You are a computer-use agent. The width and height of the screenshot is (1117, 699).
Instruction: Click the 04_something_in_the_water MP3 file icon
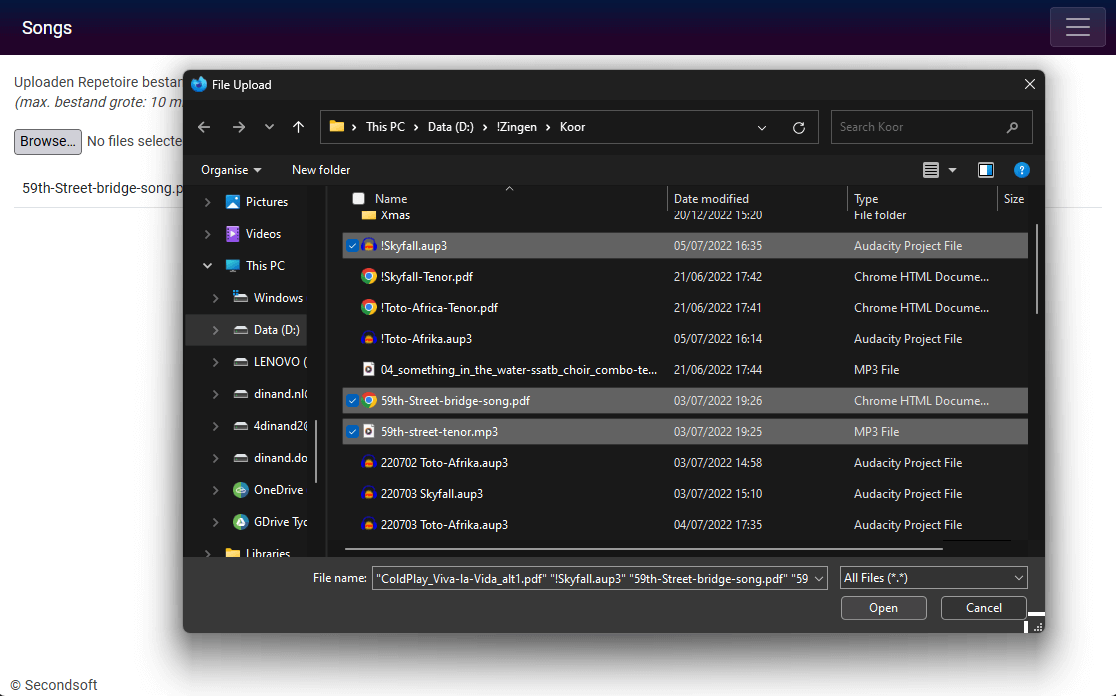(368, 370)
